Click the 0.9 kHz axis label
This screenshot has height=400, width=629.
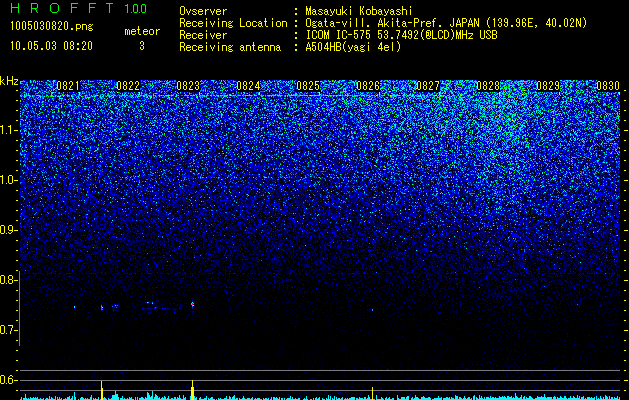coord(9,230)
